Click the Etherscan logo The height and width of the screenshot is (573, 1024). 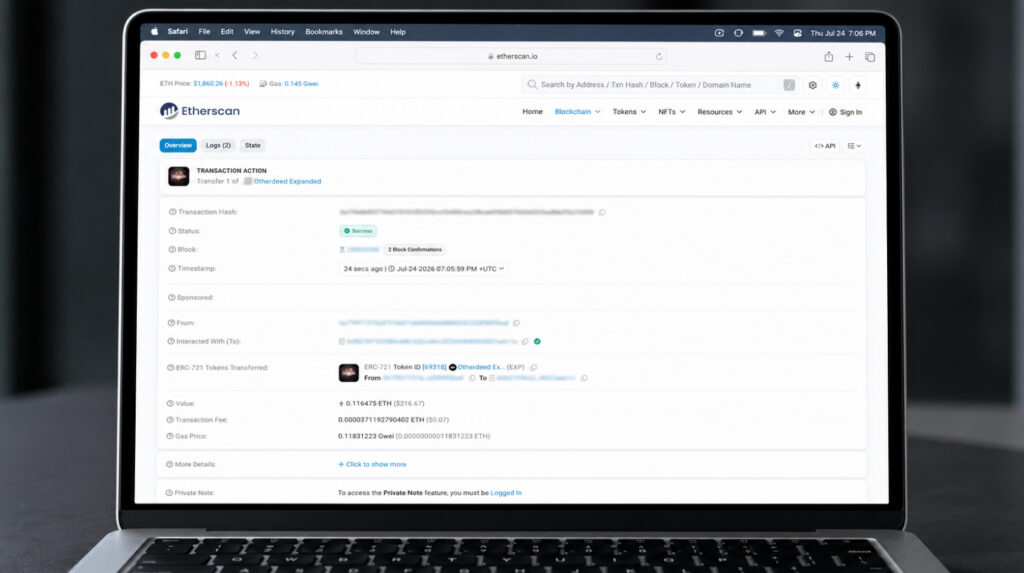tap(200, 111)
